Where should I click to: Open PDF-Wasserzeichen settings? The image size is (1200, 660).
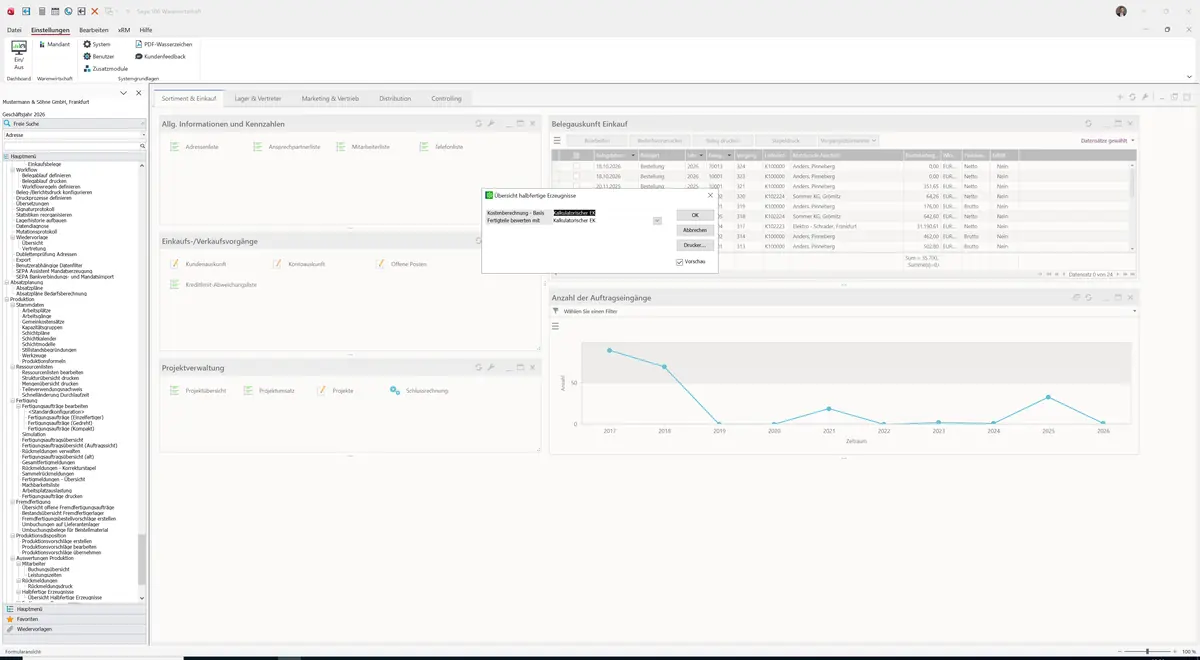coord(163,44)
